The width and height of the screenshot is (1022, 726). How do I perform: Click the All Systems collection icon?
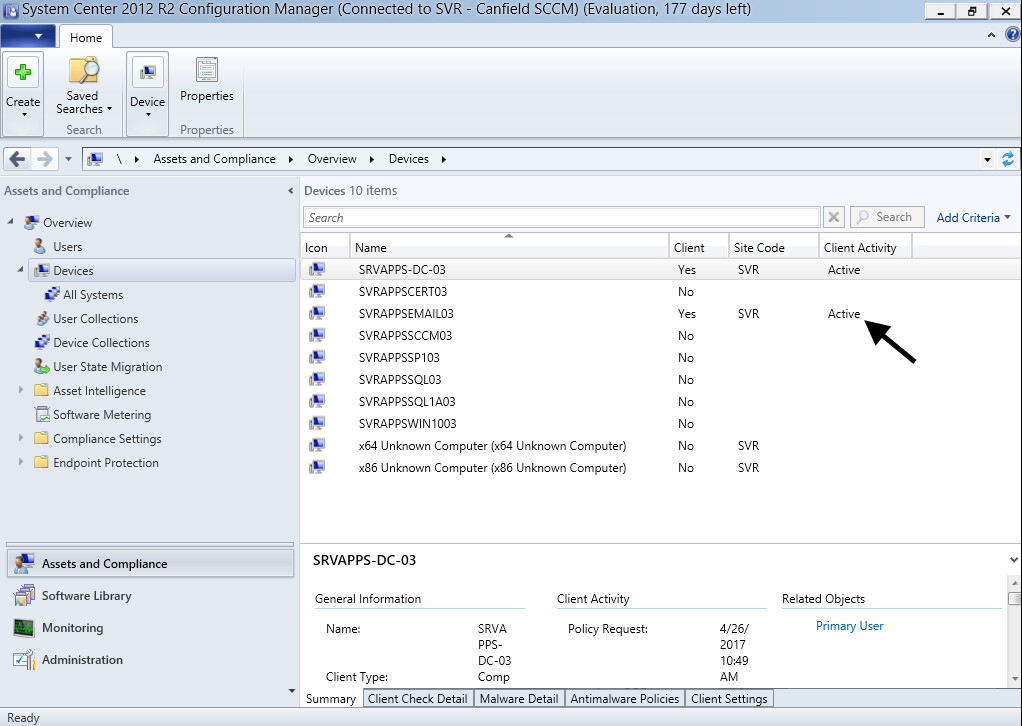(51, 295)
